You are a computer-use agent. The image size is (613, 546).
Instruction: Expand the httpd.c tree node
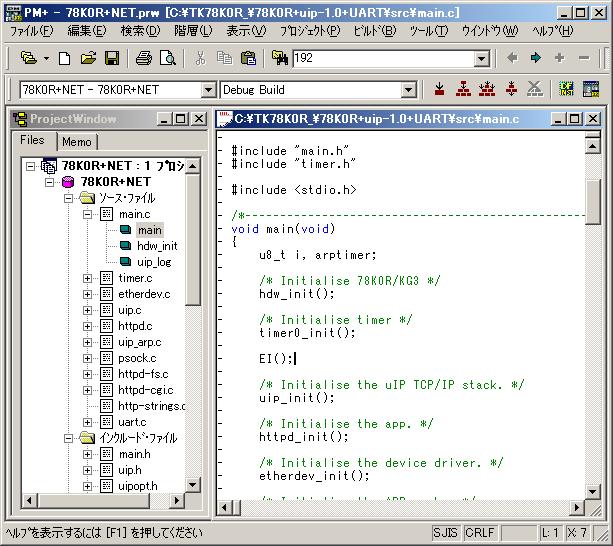pos(88,326)
